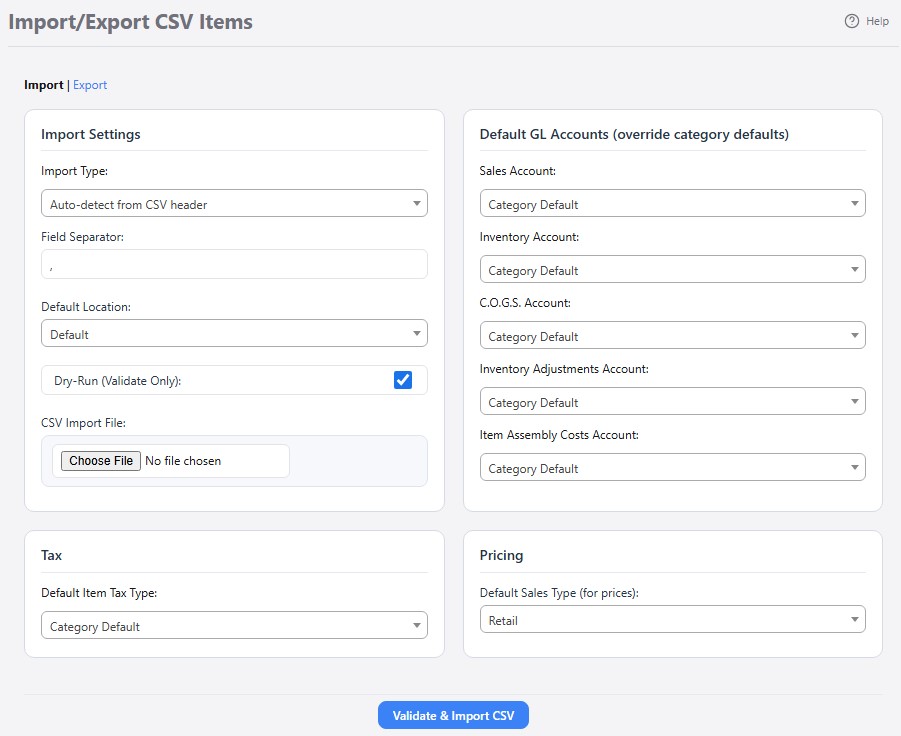
Task: Open the Default Location dropdown
Action: [234, 333]
